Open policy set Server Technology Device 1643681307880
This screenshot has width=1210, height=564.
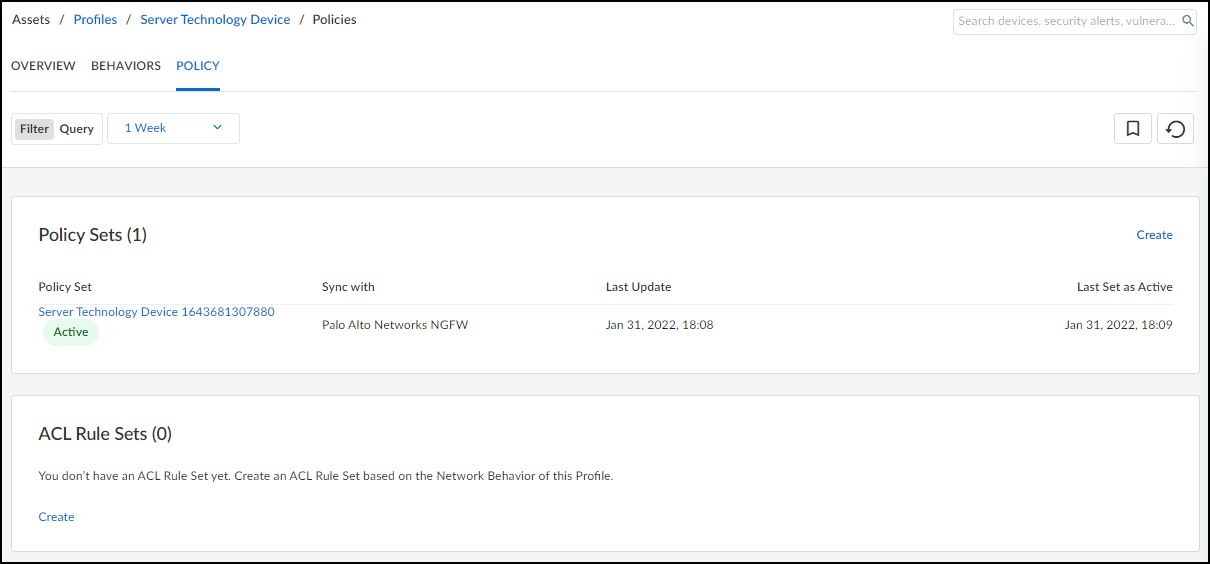point(156,312)
